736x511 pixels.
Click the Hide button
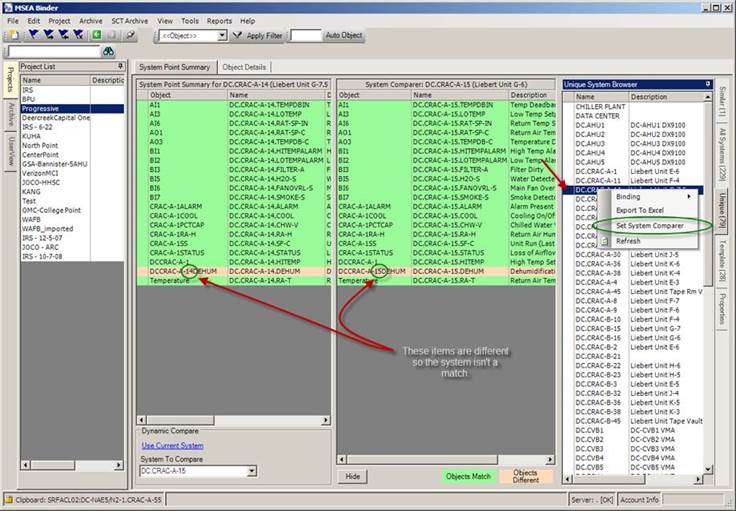(x=353, y=476)
